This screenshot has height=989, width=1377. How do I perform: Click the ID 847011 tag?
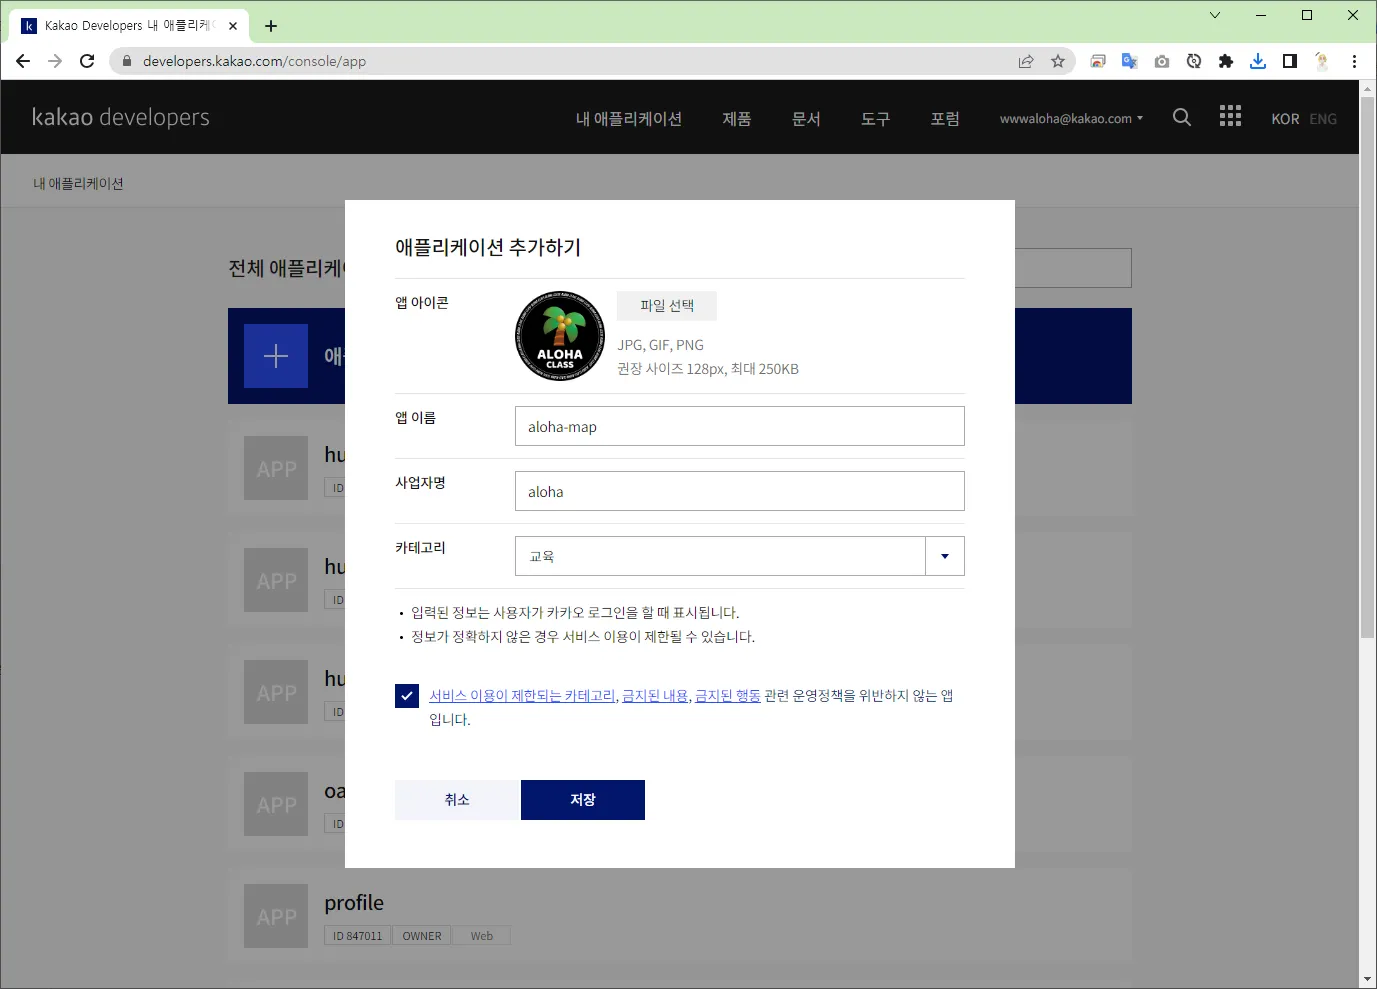point(358,936)
